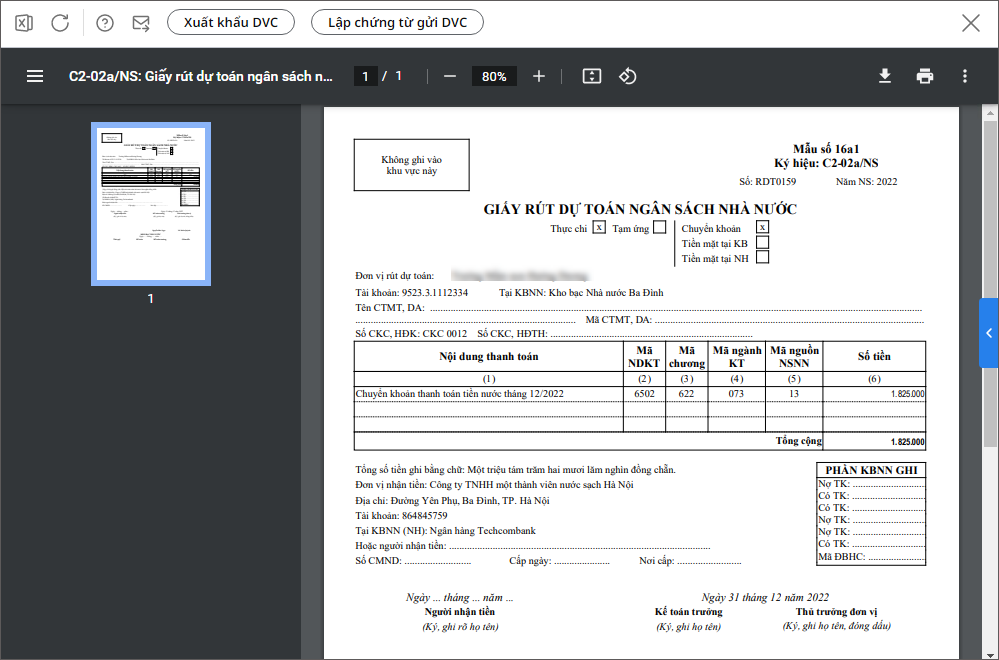The height and width of the screenshot is (660, 999).
Task: Select the page 1 thumbnail
Action: (151, 203)
